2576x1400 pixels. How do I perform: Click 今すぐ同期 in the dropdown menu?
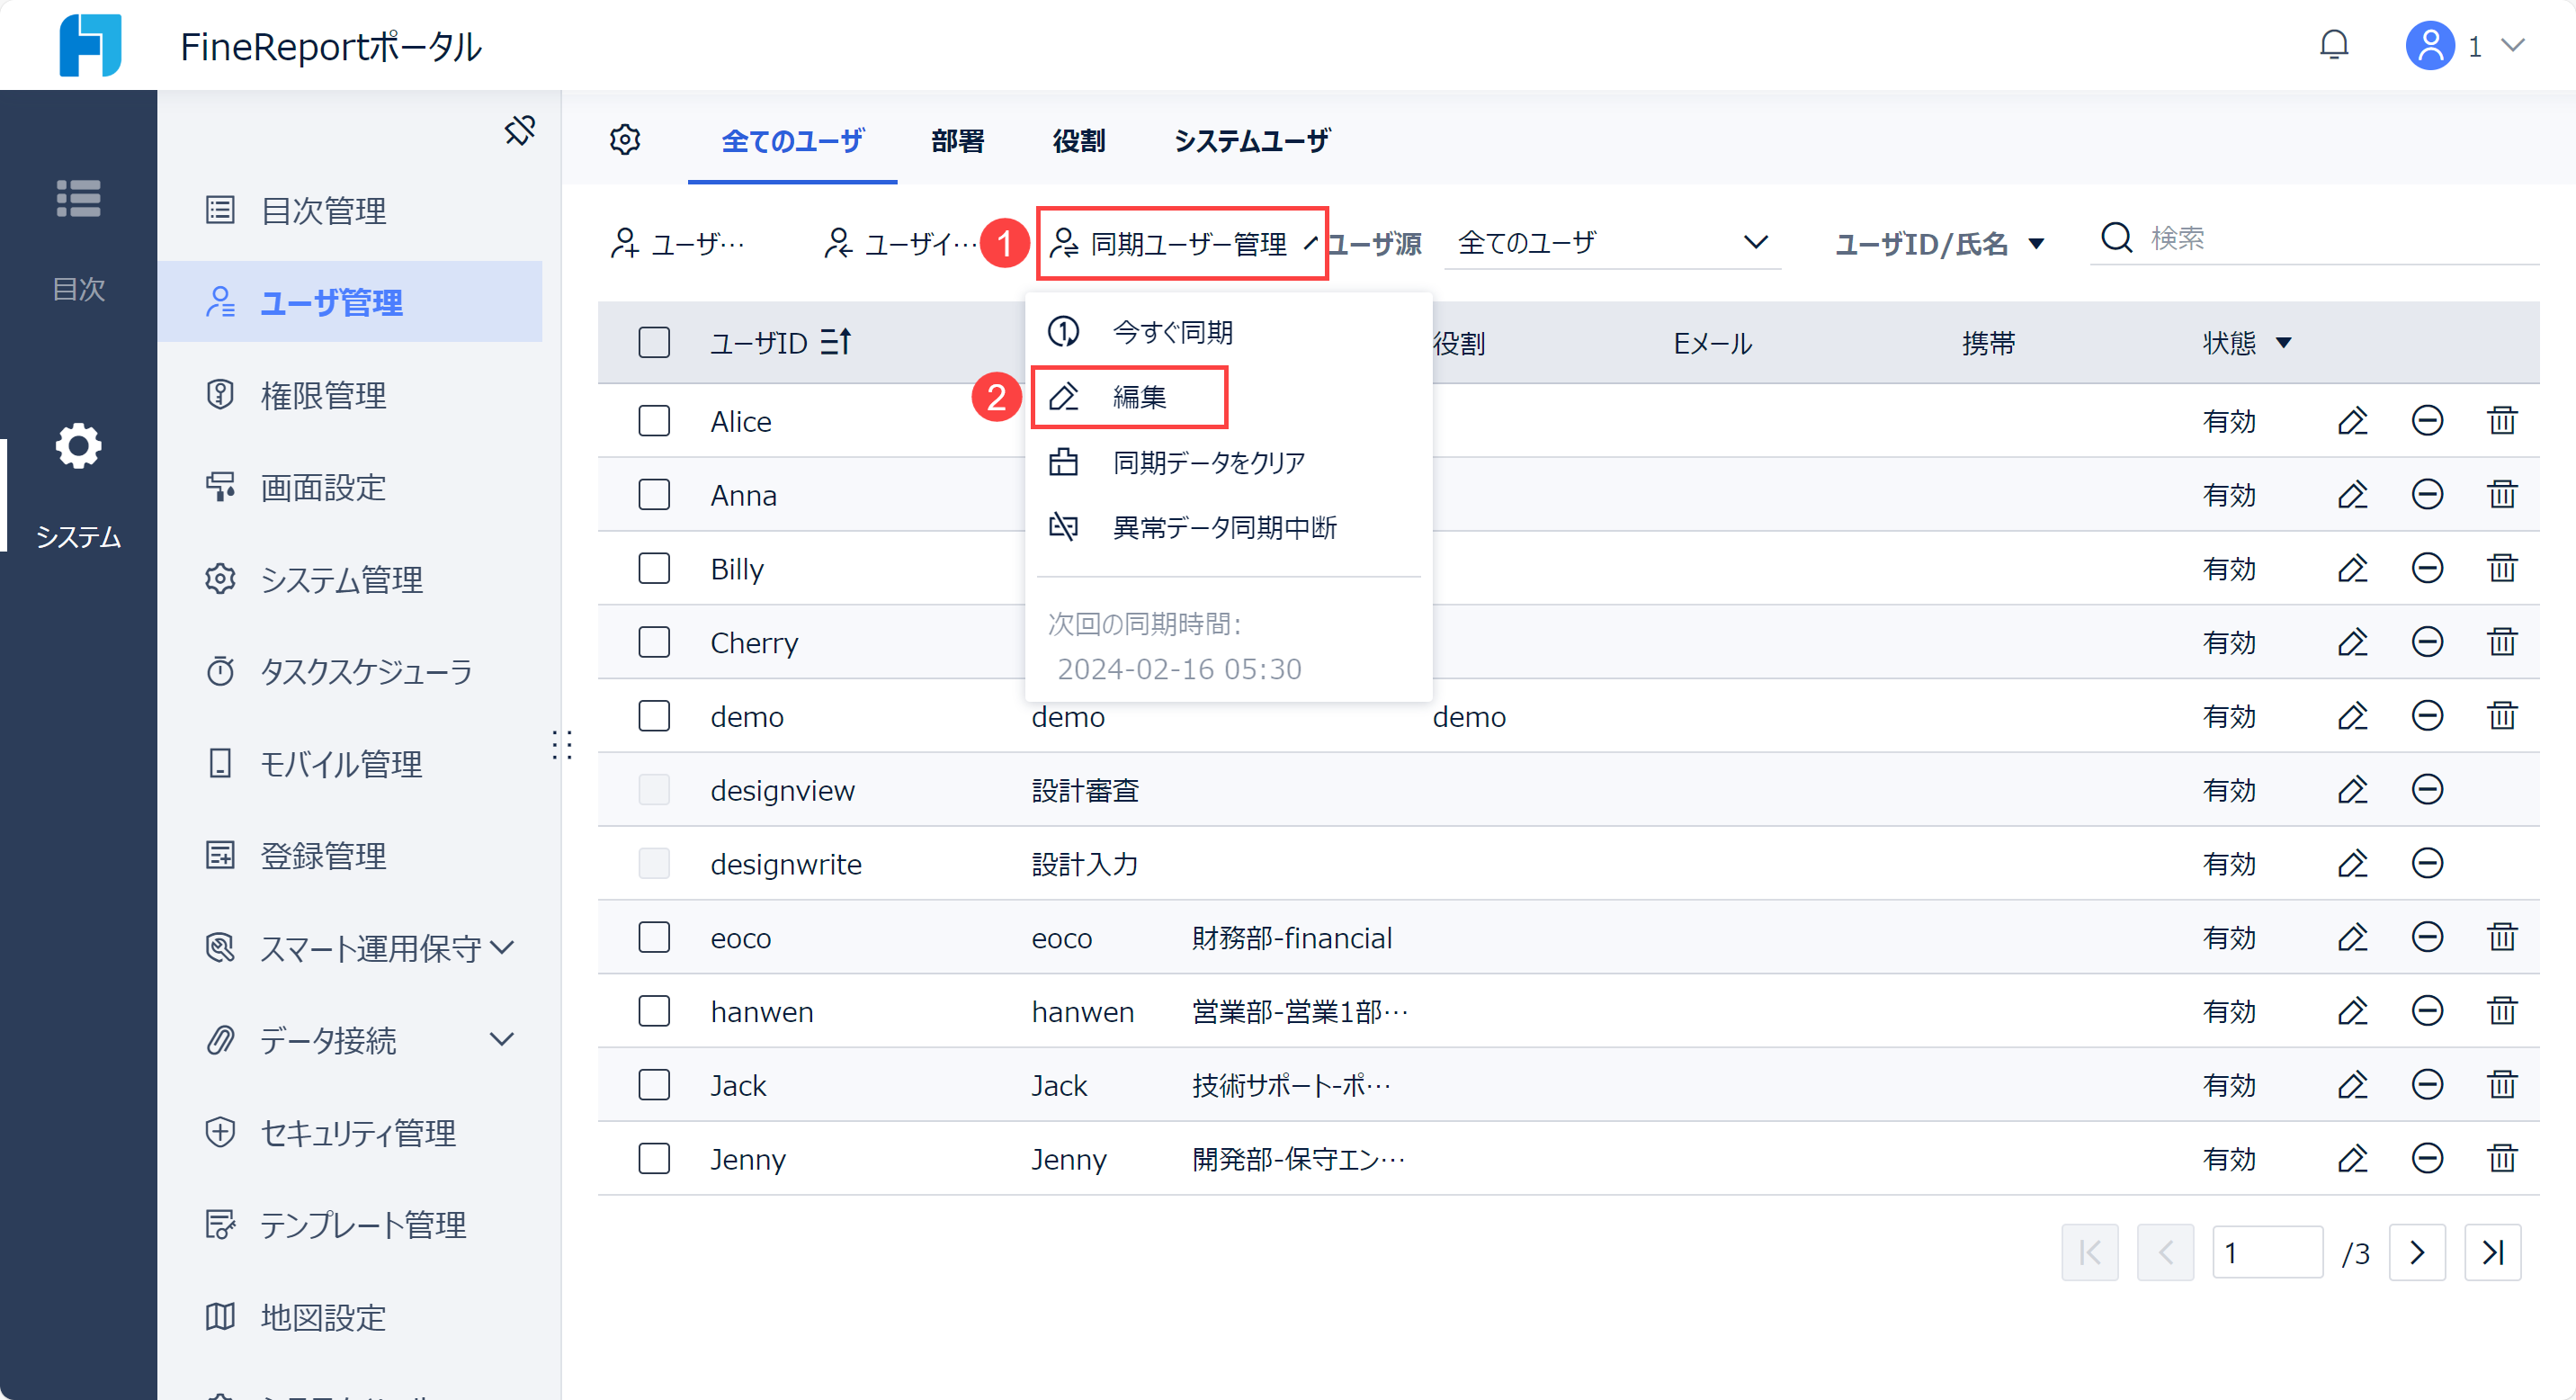pyautogui.click(x=1171, y=332)
